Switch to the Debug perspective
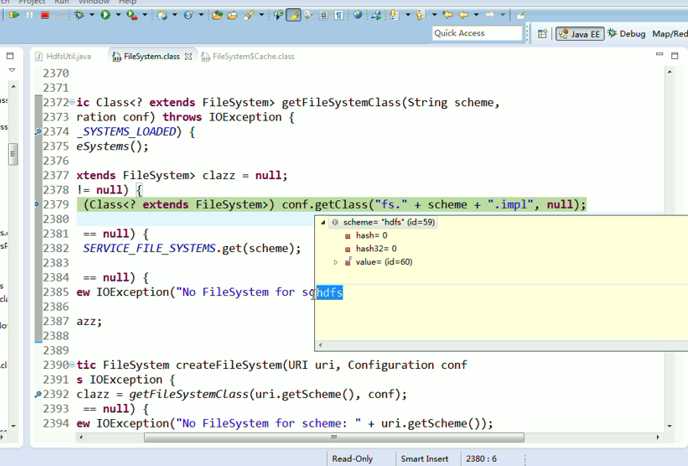The height and width of the screenshot is (466, 688). tap(627, 34)
